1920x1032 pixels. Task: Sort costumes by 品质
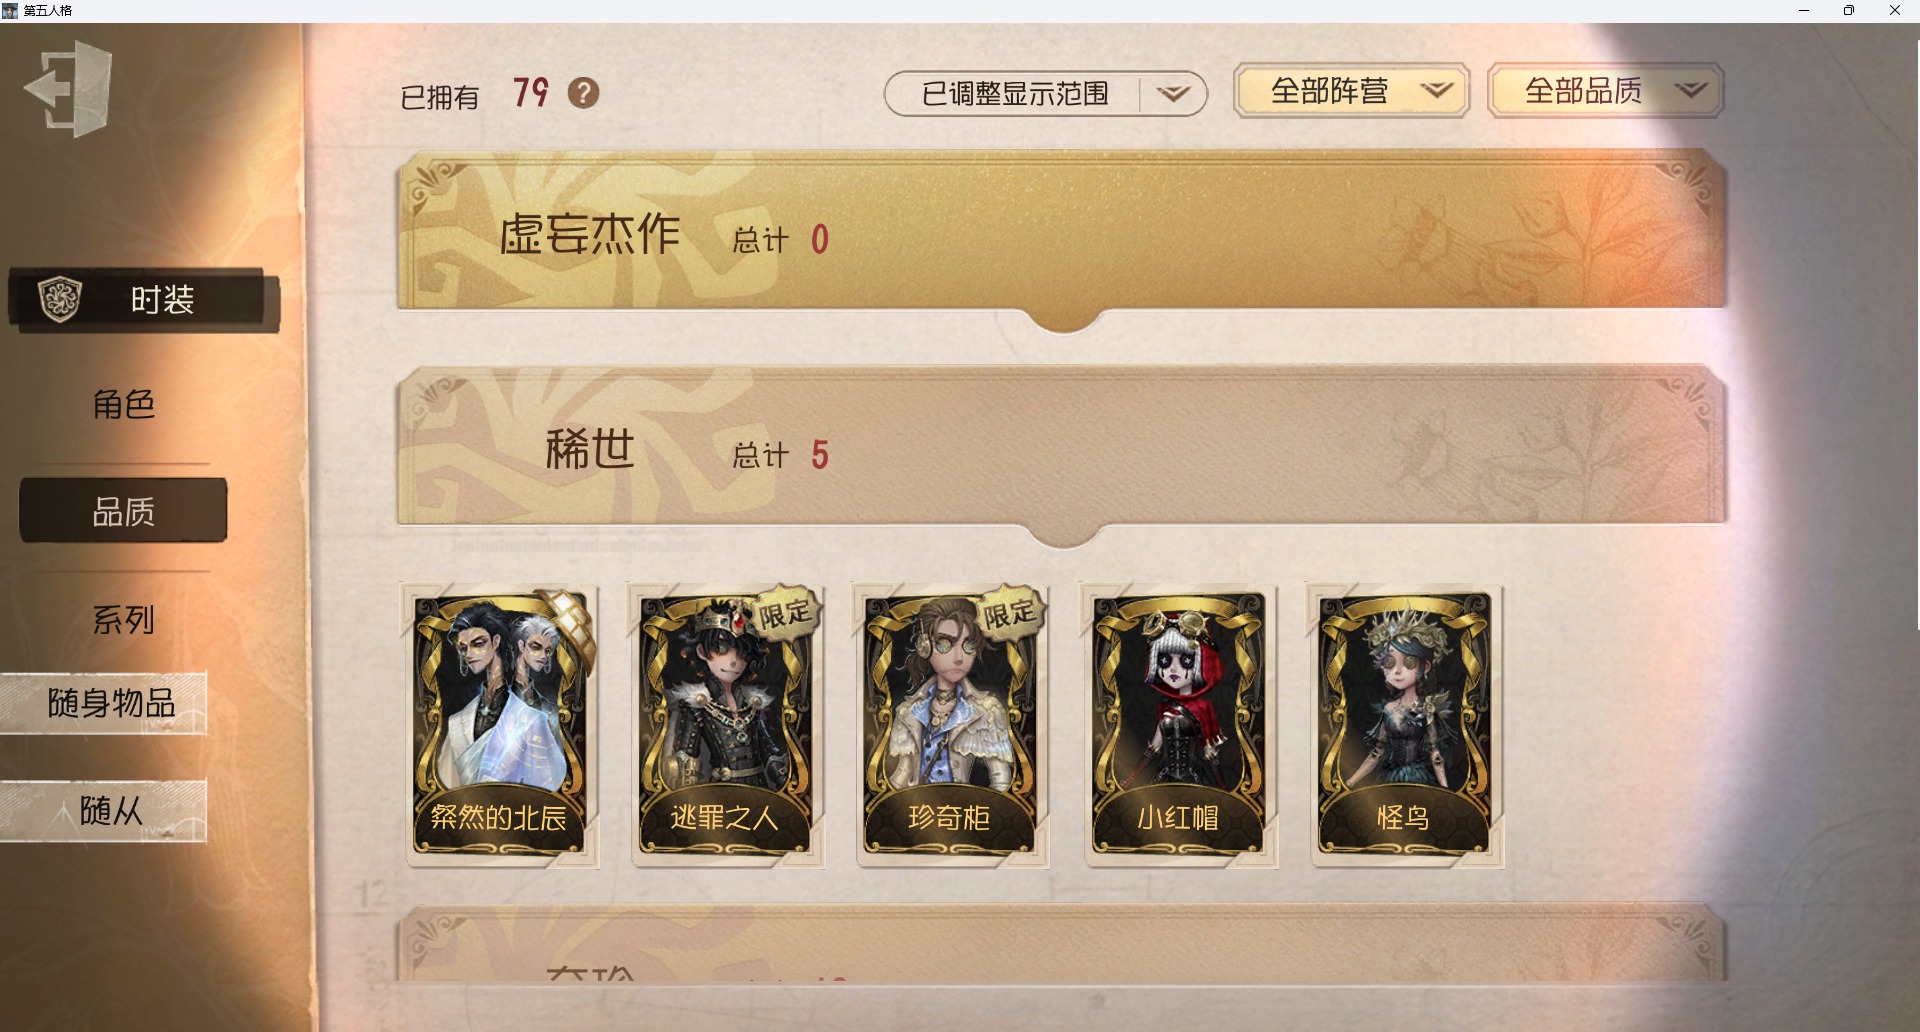(123, 511)
